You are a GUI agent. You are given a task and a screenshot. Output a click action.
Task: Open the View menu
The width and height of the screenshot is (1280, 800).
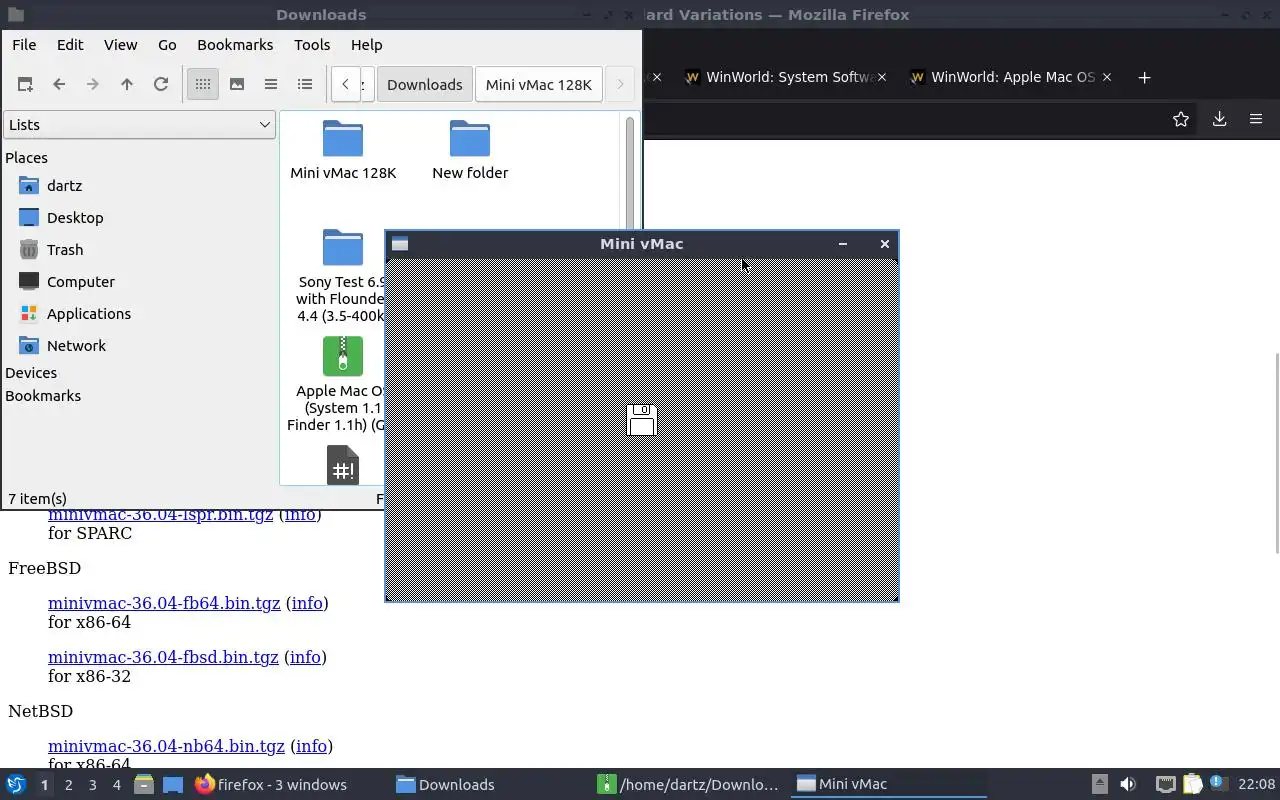tap(120, 44)
